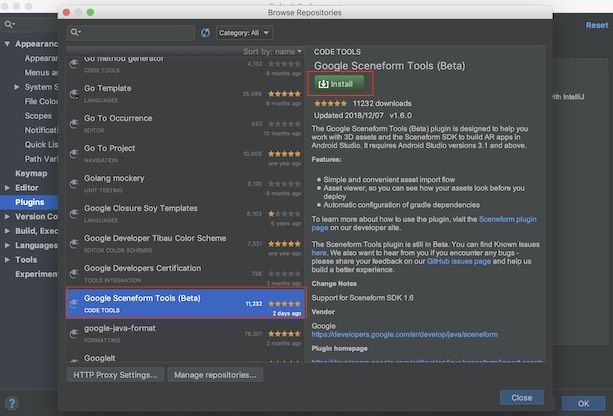613x416 pixels.
Task: Click Manage repositories button
Action: point(215,375)
